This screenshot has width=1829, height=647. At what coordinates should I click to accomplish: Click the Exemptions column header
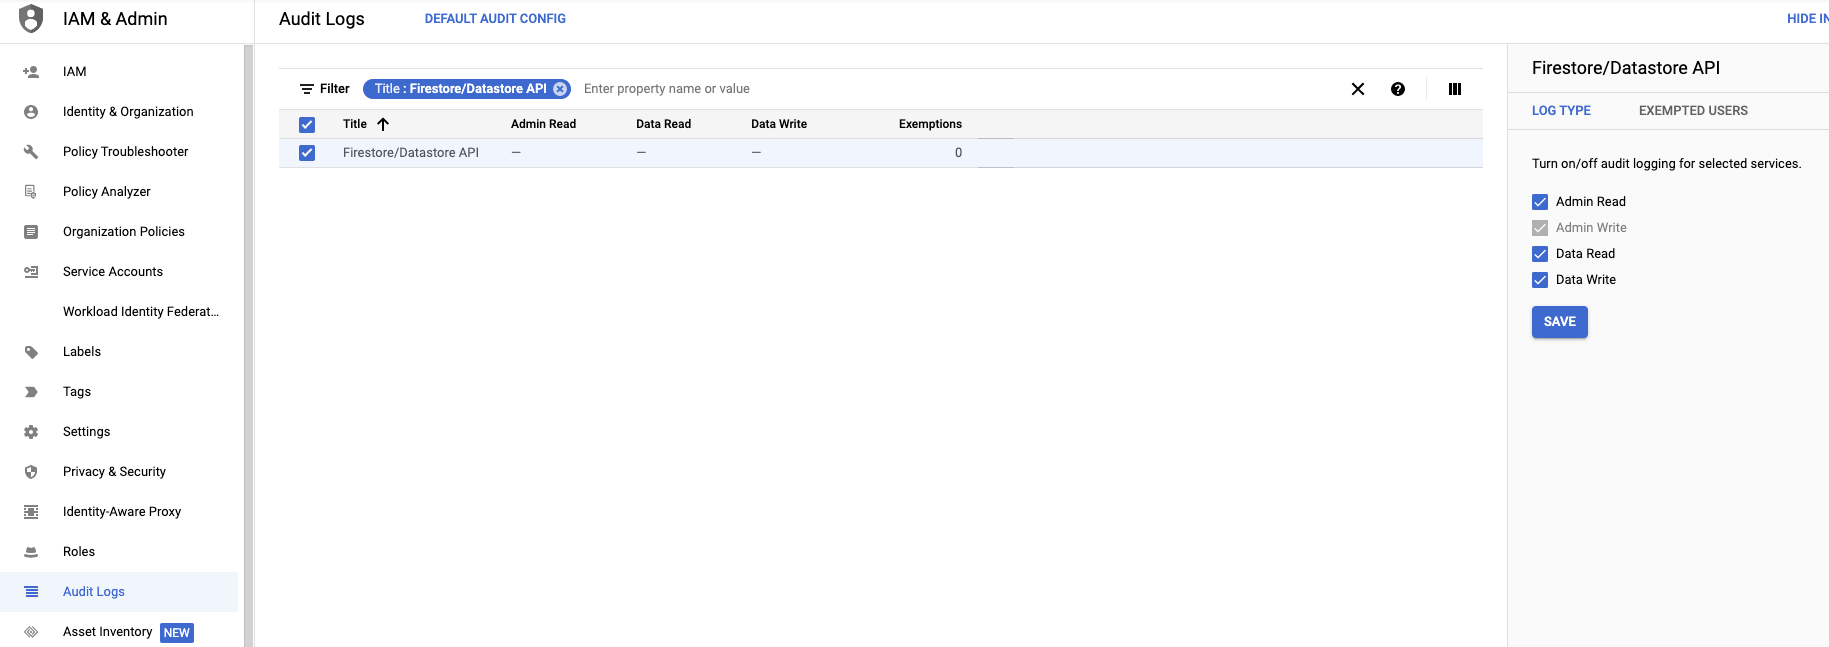930,124
